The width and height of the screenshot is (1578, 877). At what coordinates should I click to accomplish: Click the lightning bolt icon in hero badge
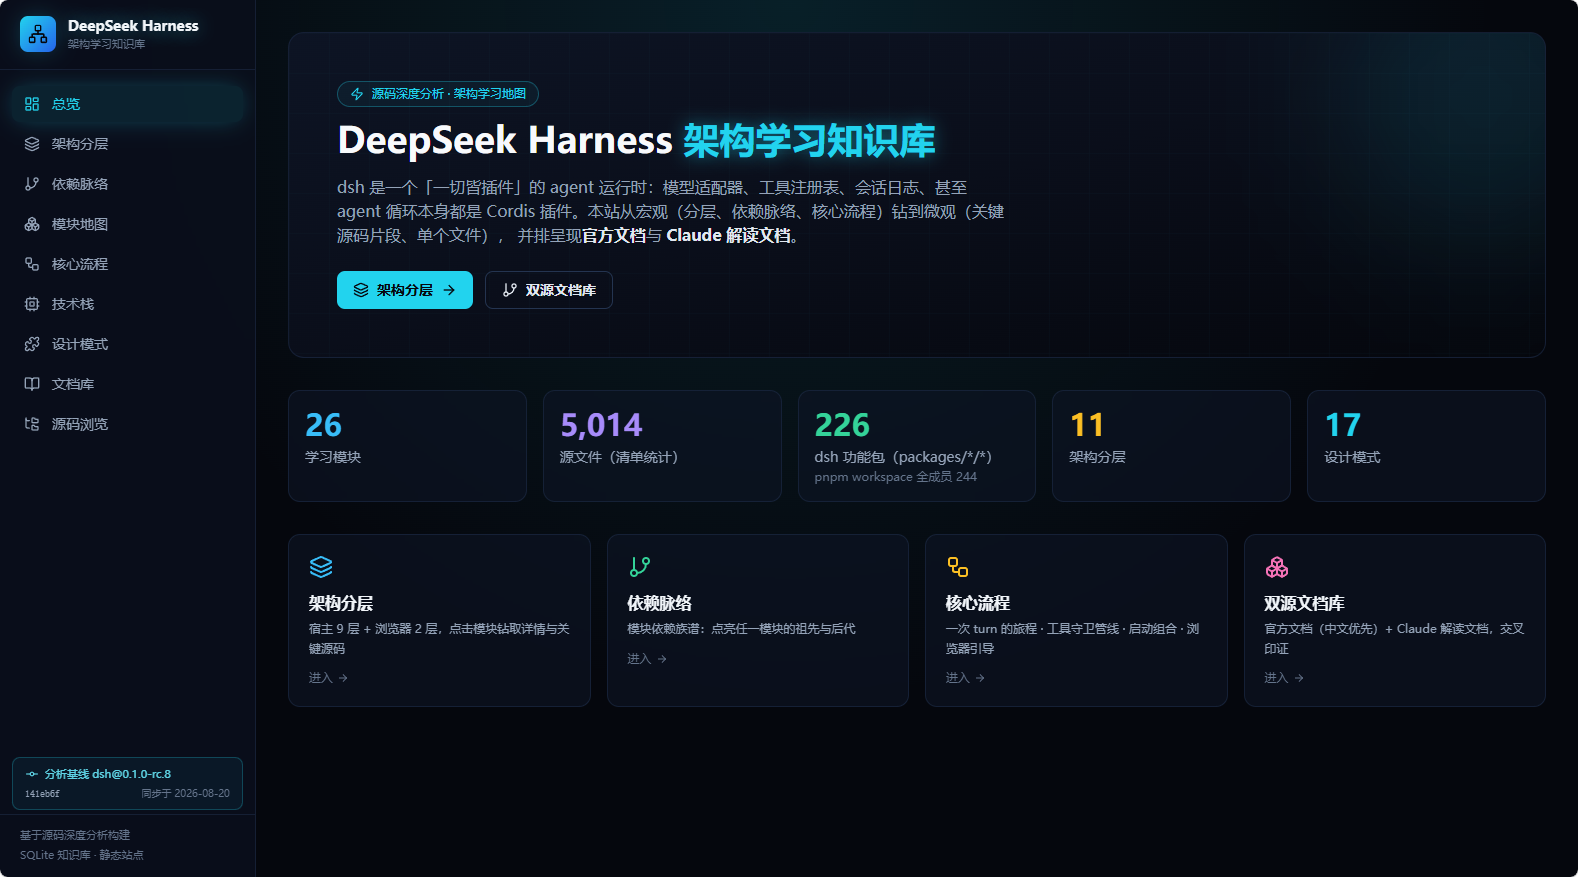pyautogui.click(x=357, y=94)
